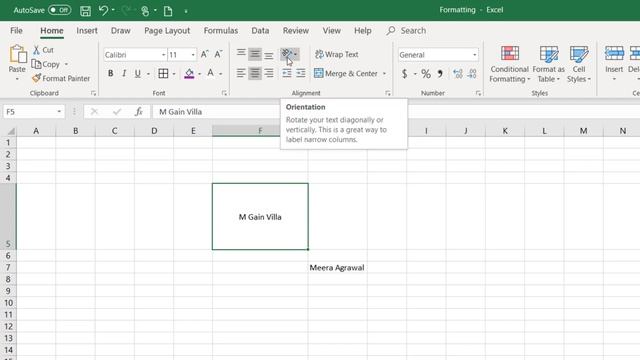Toggle the AutoSave switch
Viewport: 640px width, 360px height.
60,10
